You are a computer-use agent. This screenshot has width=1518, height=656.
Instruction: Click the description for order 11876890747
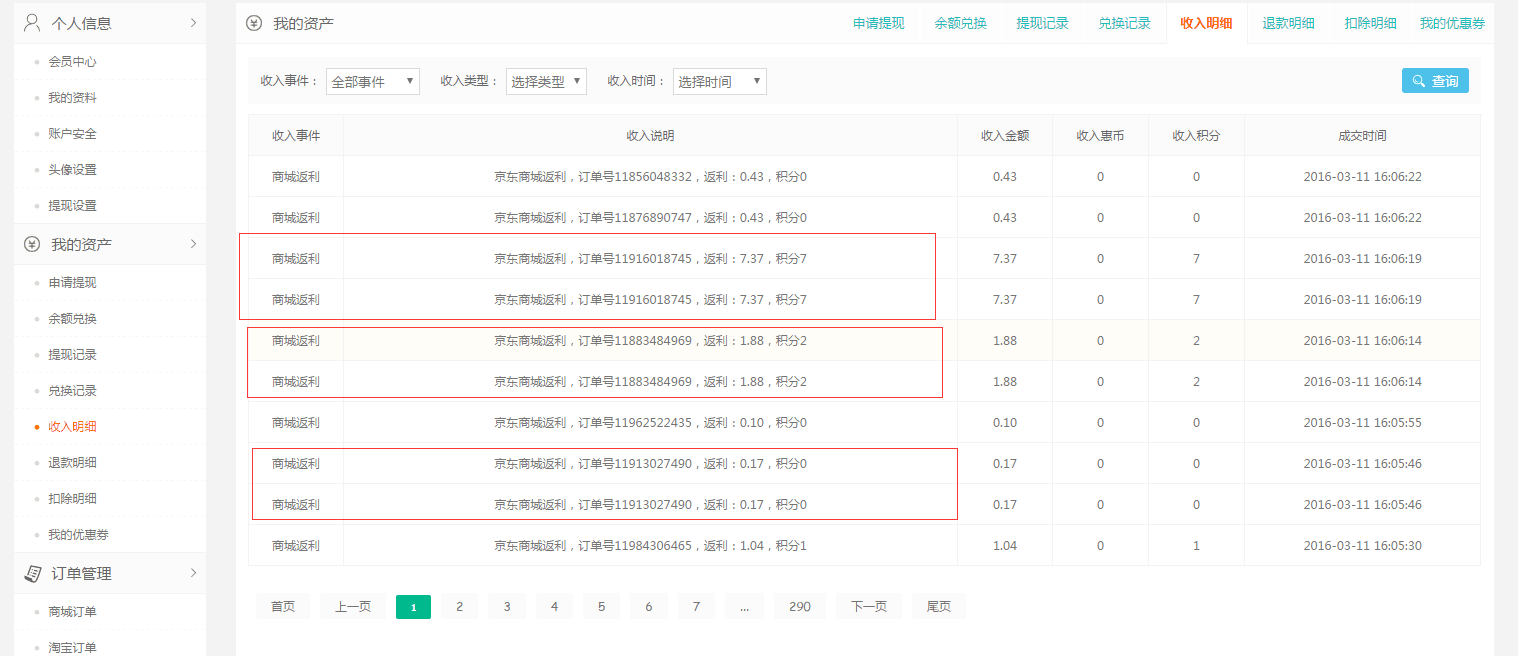tap(650, 217)
